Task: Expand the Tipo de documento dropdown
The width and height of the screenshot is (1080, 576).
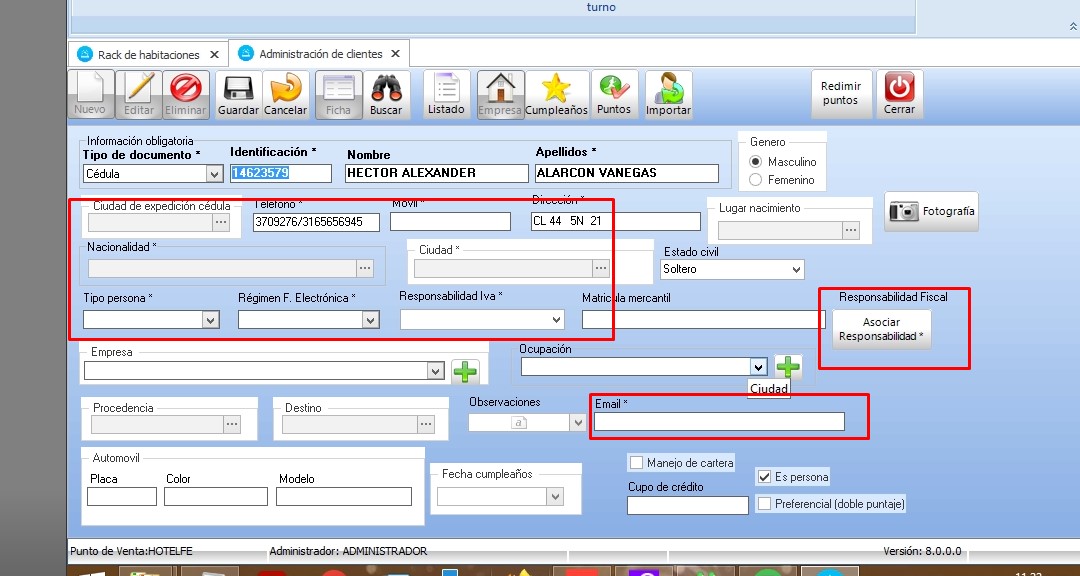Action: (213, 174)
